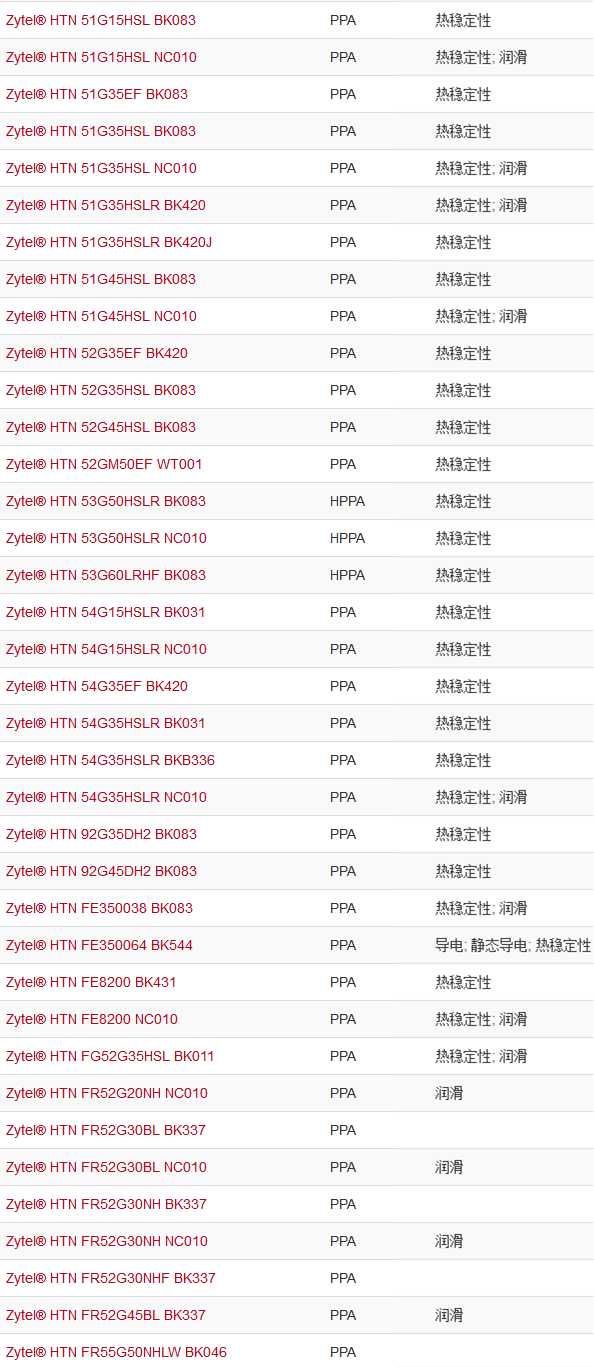Image resolution: width=594 pixels, height=1367 pixels.
Task: Open Zytel HTN 52G35EF BK420 link
Action: pos(97,353)
